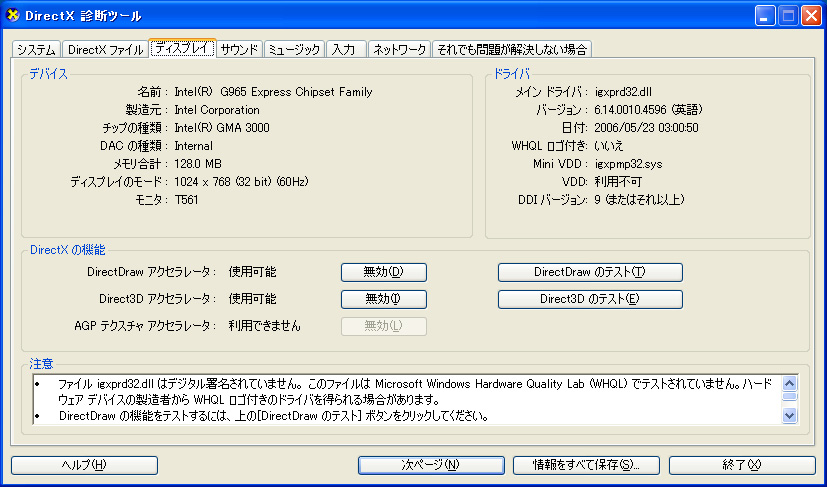This screenshot has height=487, width=827.
Task: Open the ネットワーク tab
Action: pos(399,50)
